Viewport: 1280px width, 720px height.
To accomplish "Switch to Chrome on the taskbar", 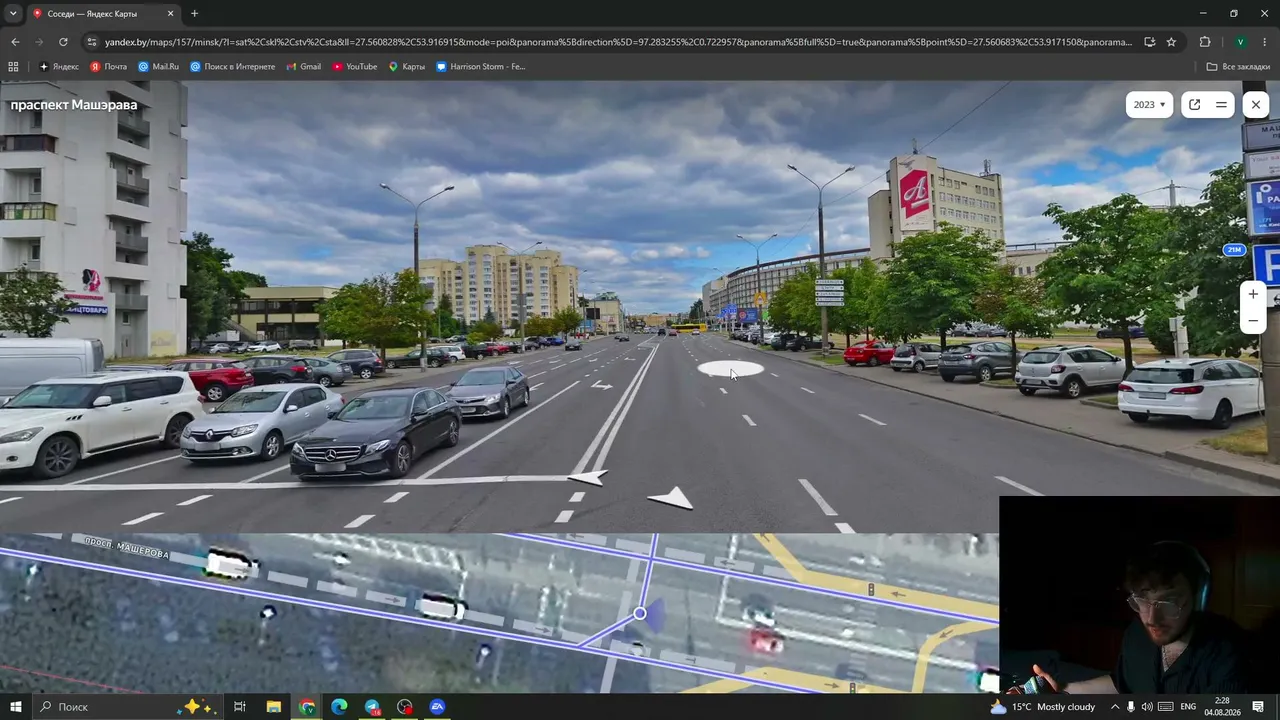I will 307,707.
